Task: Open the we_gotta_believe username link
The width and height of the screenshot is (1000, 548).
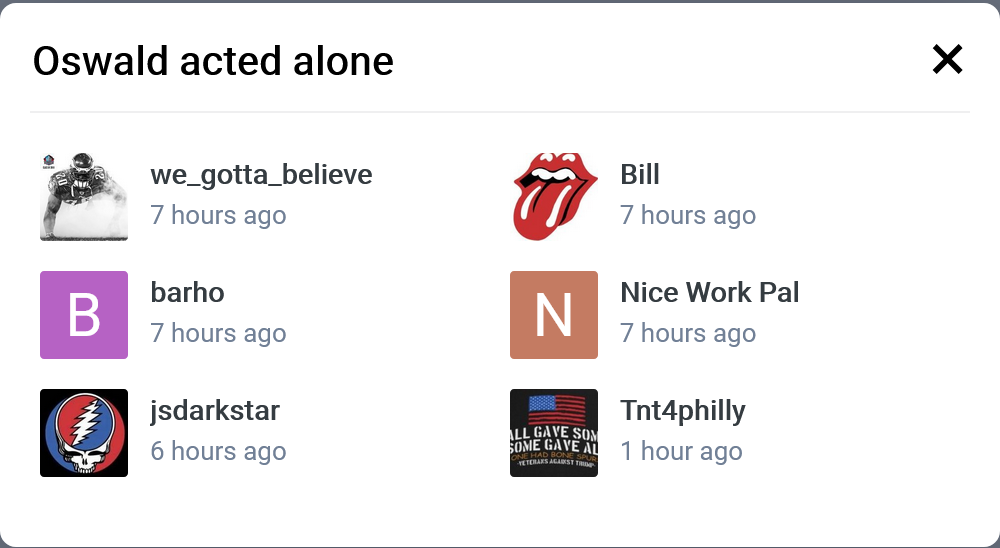Action: (261, 175)
